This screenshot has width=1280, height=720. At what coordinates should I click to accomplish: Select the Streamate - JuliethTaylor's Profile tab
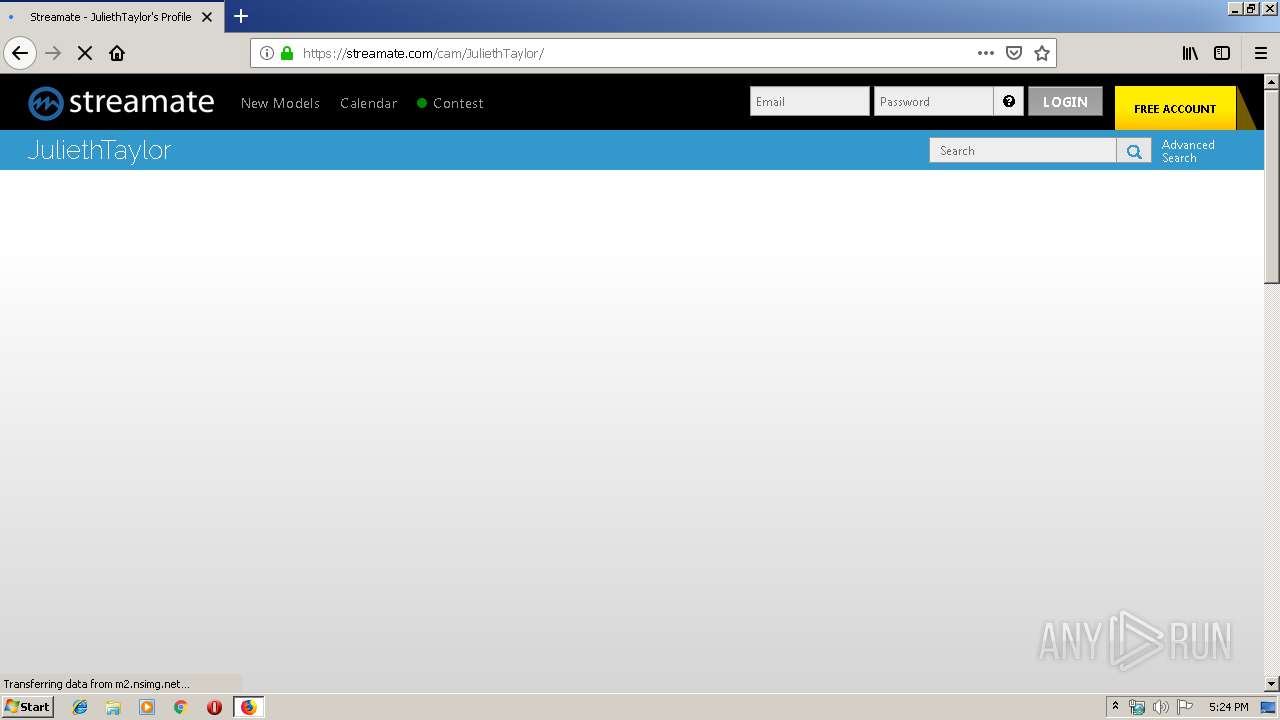pos(112,17)
